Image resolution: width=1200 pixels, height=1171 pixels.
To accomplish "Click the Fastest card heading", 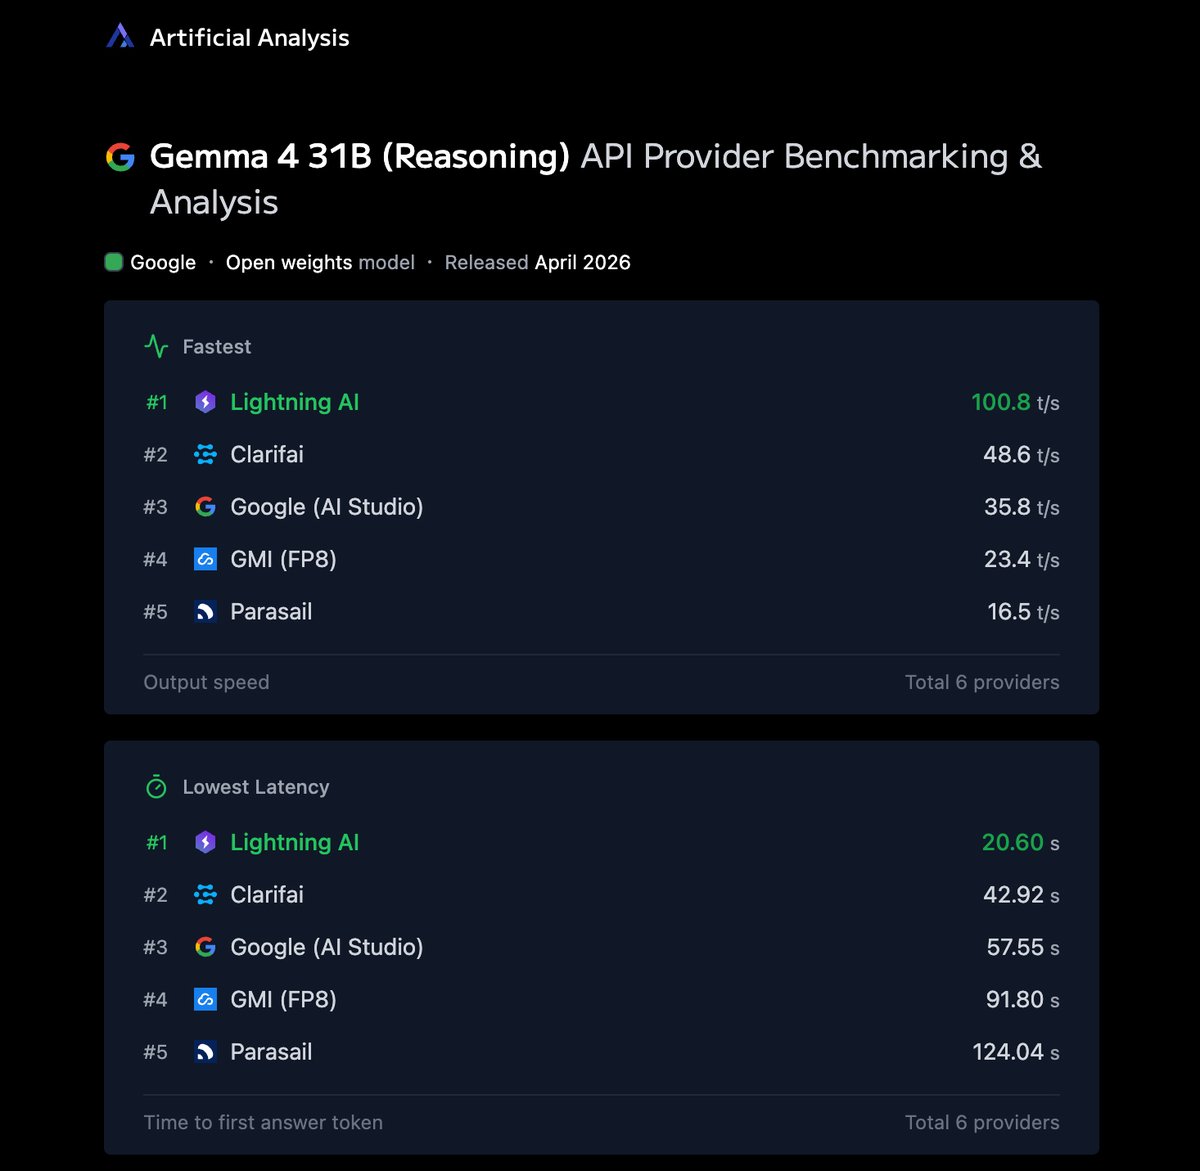I will pos(217,347).
